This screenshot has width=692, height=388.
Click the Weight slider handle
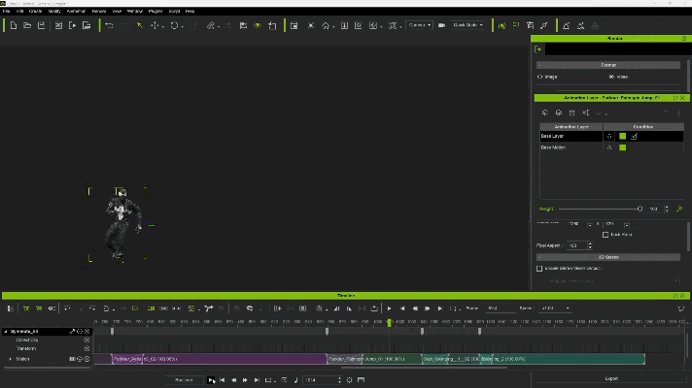pyautogui.click(x=639, y=209)
